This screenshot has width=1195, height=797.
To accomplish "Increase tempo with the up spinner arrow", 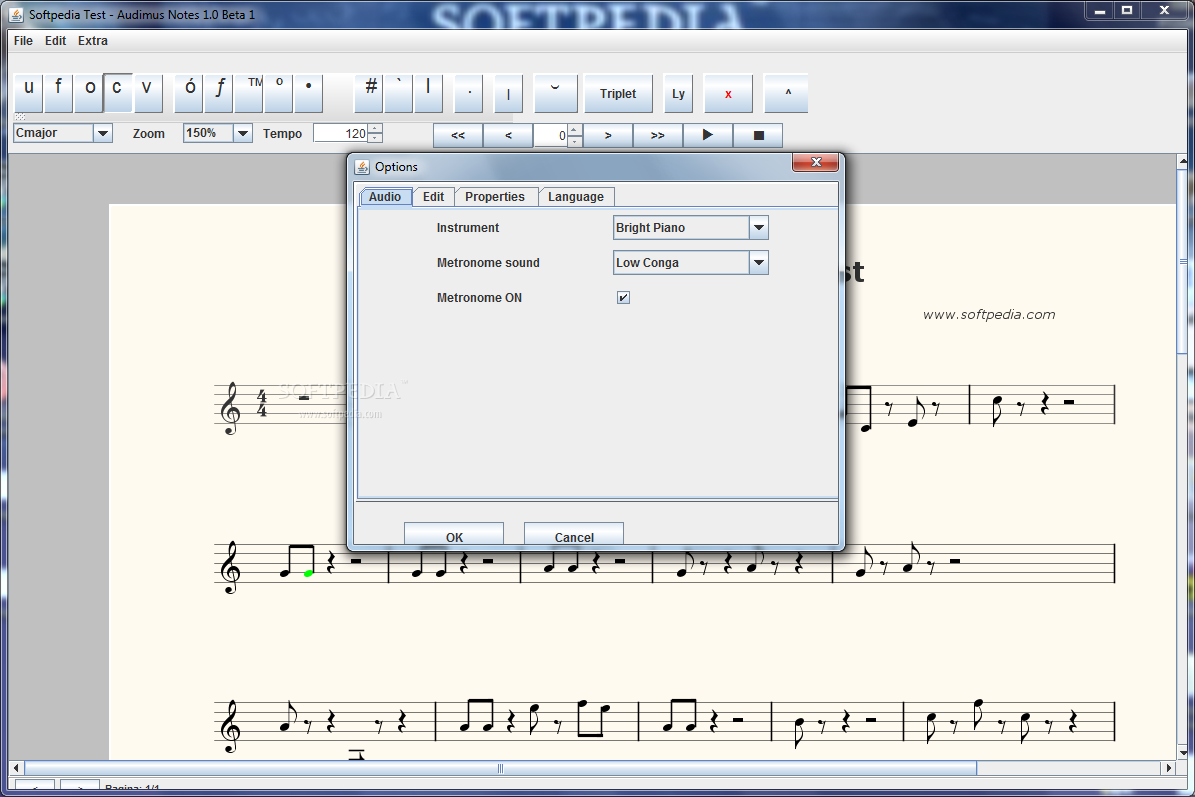I will 375,129.
